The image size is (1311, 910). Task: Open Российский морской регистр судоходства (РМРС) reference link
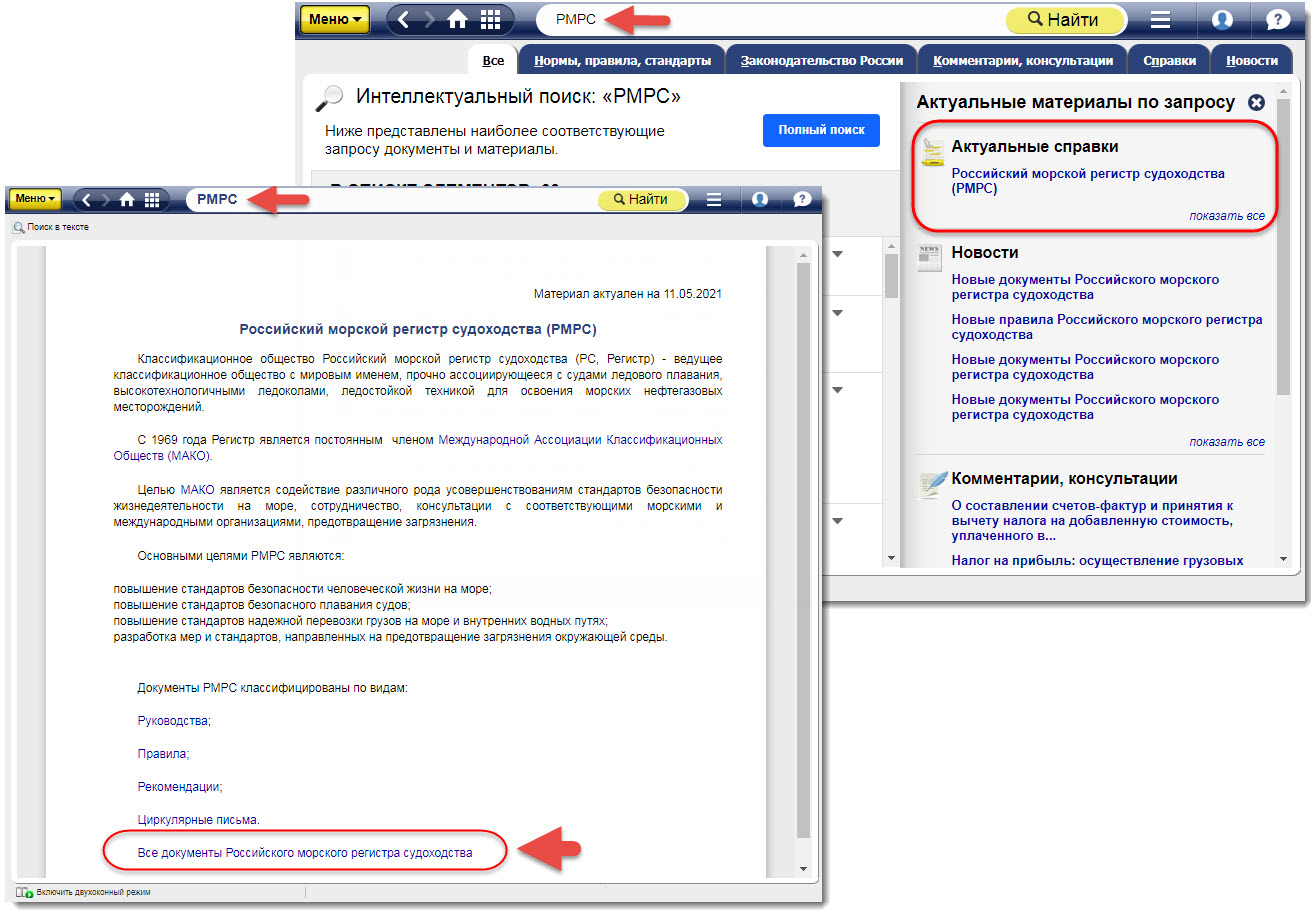pyautogui.click(x=1088, y=180)
